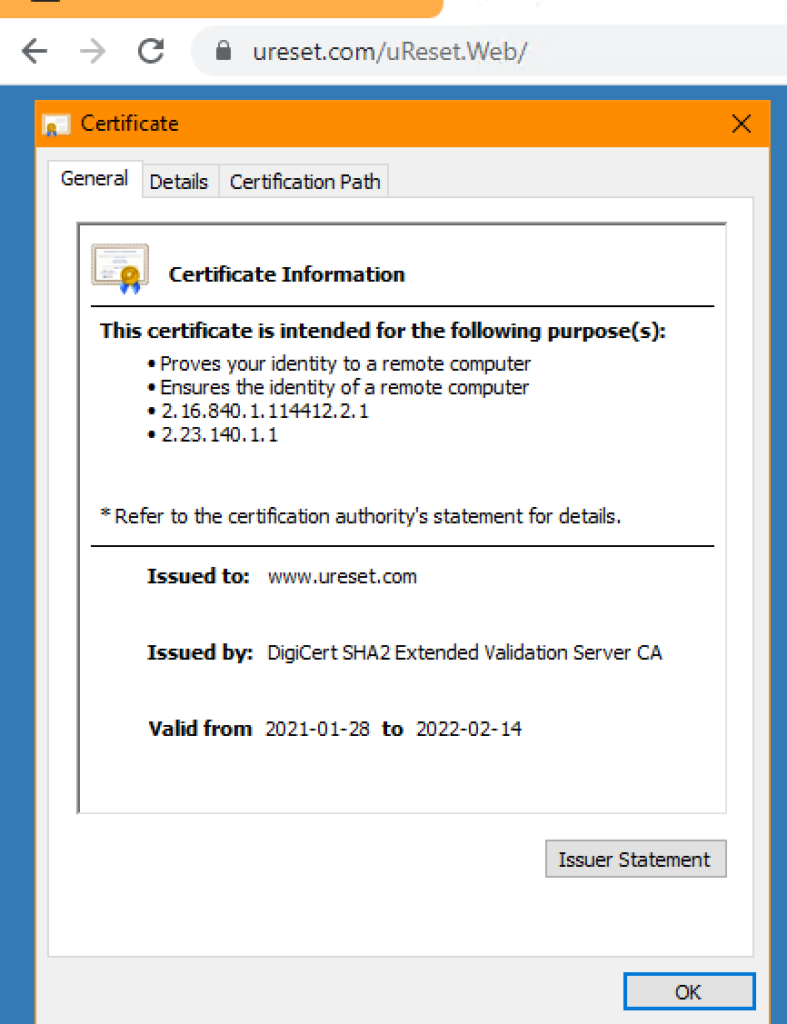This screenshot has width=787, height=1024.
Task: Open the Certification Path tab
Action: coord(304,182)
